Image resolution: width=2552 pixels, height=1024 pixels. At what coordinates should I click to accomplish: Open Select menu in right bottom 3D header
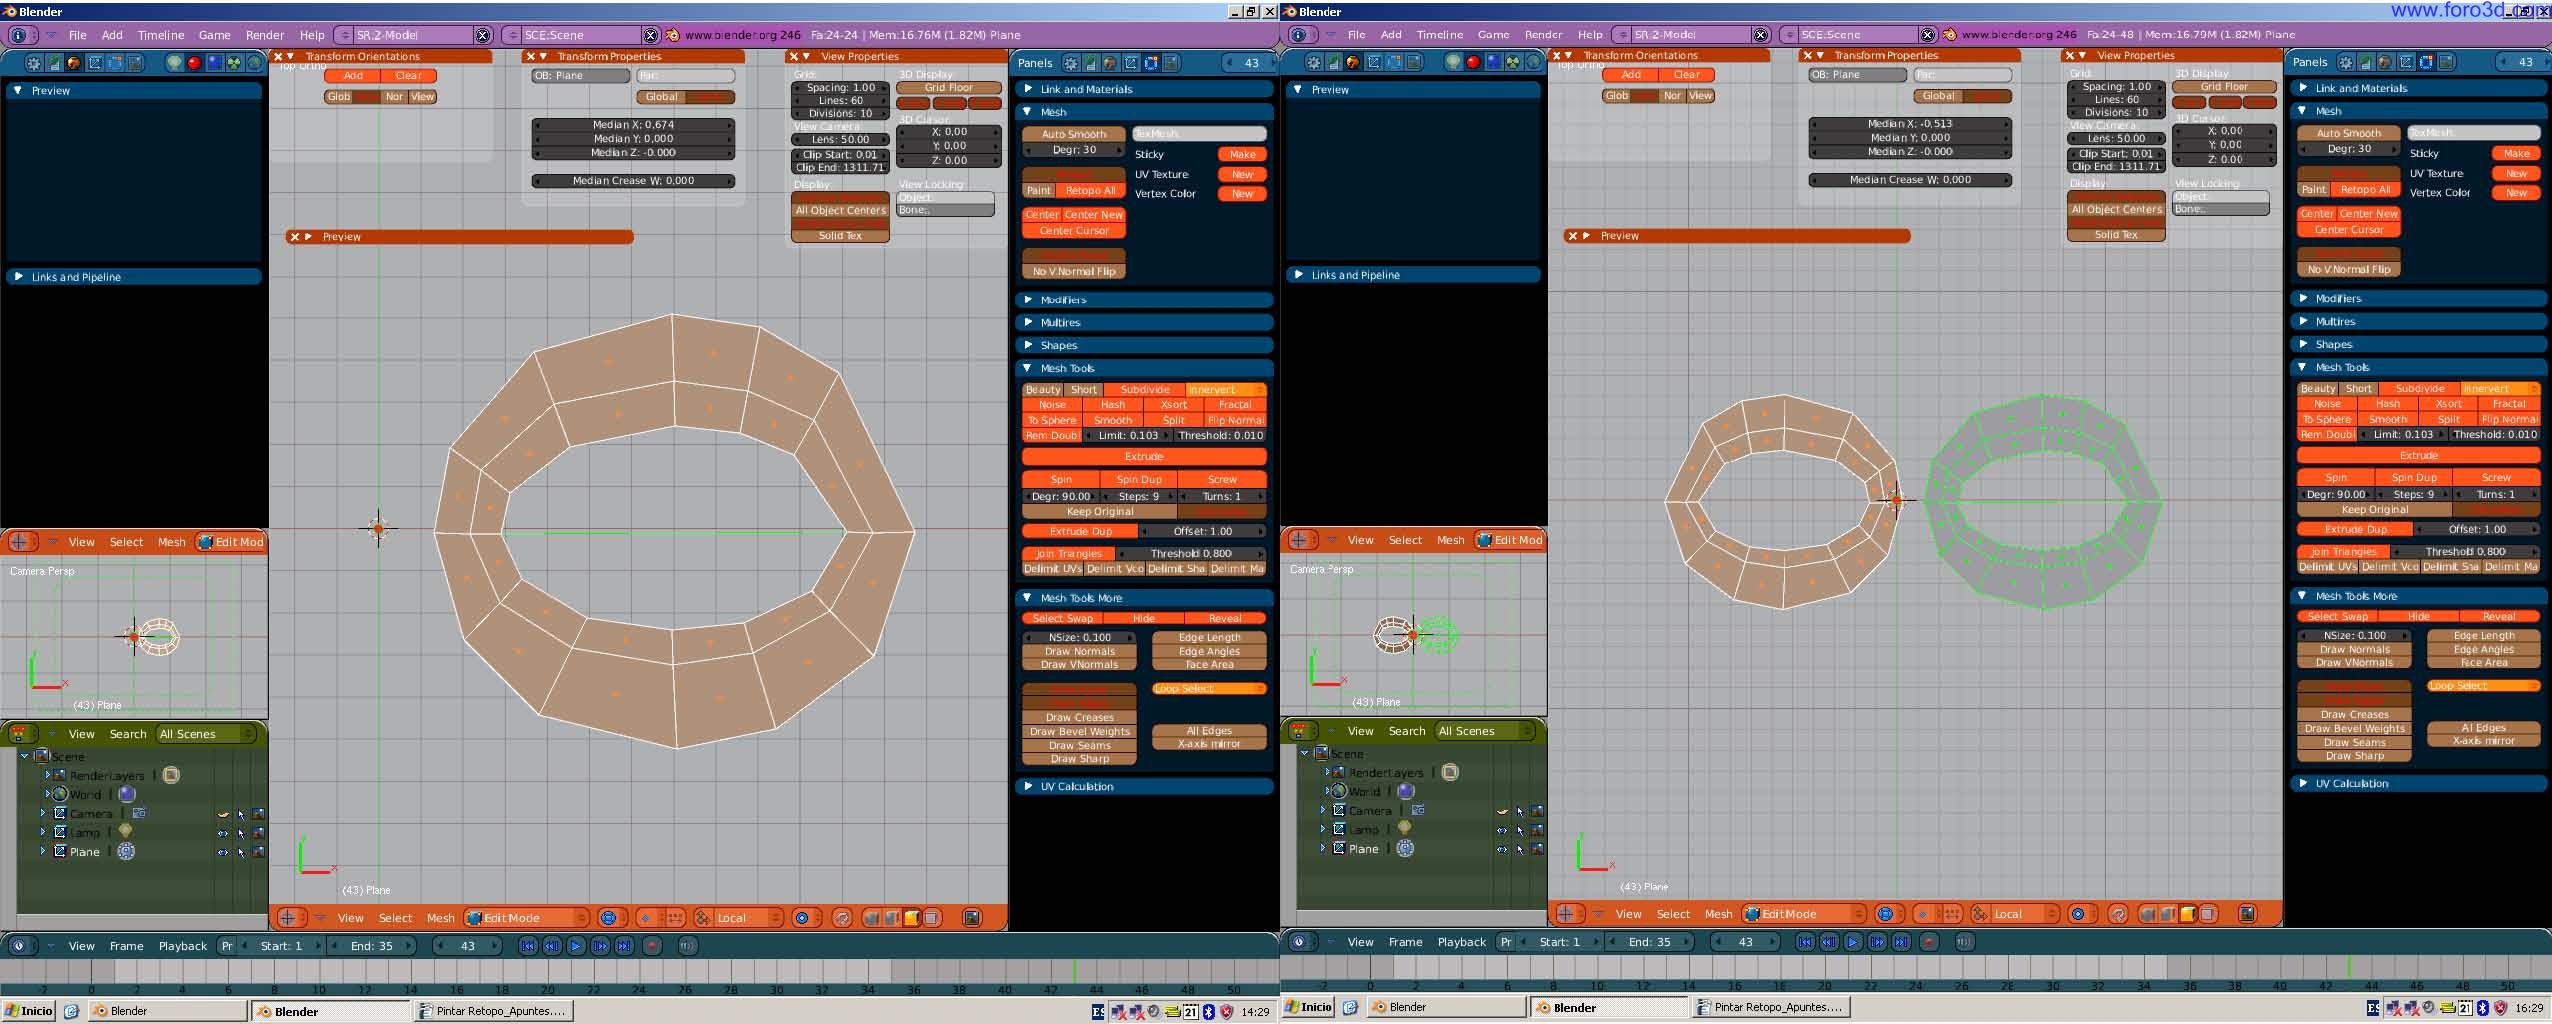tap(1673, 914)
